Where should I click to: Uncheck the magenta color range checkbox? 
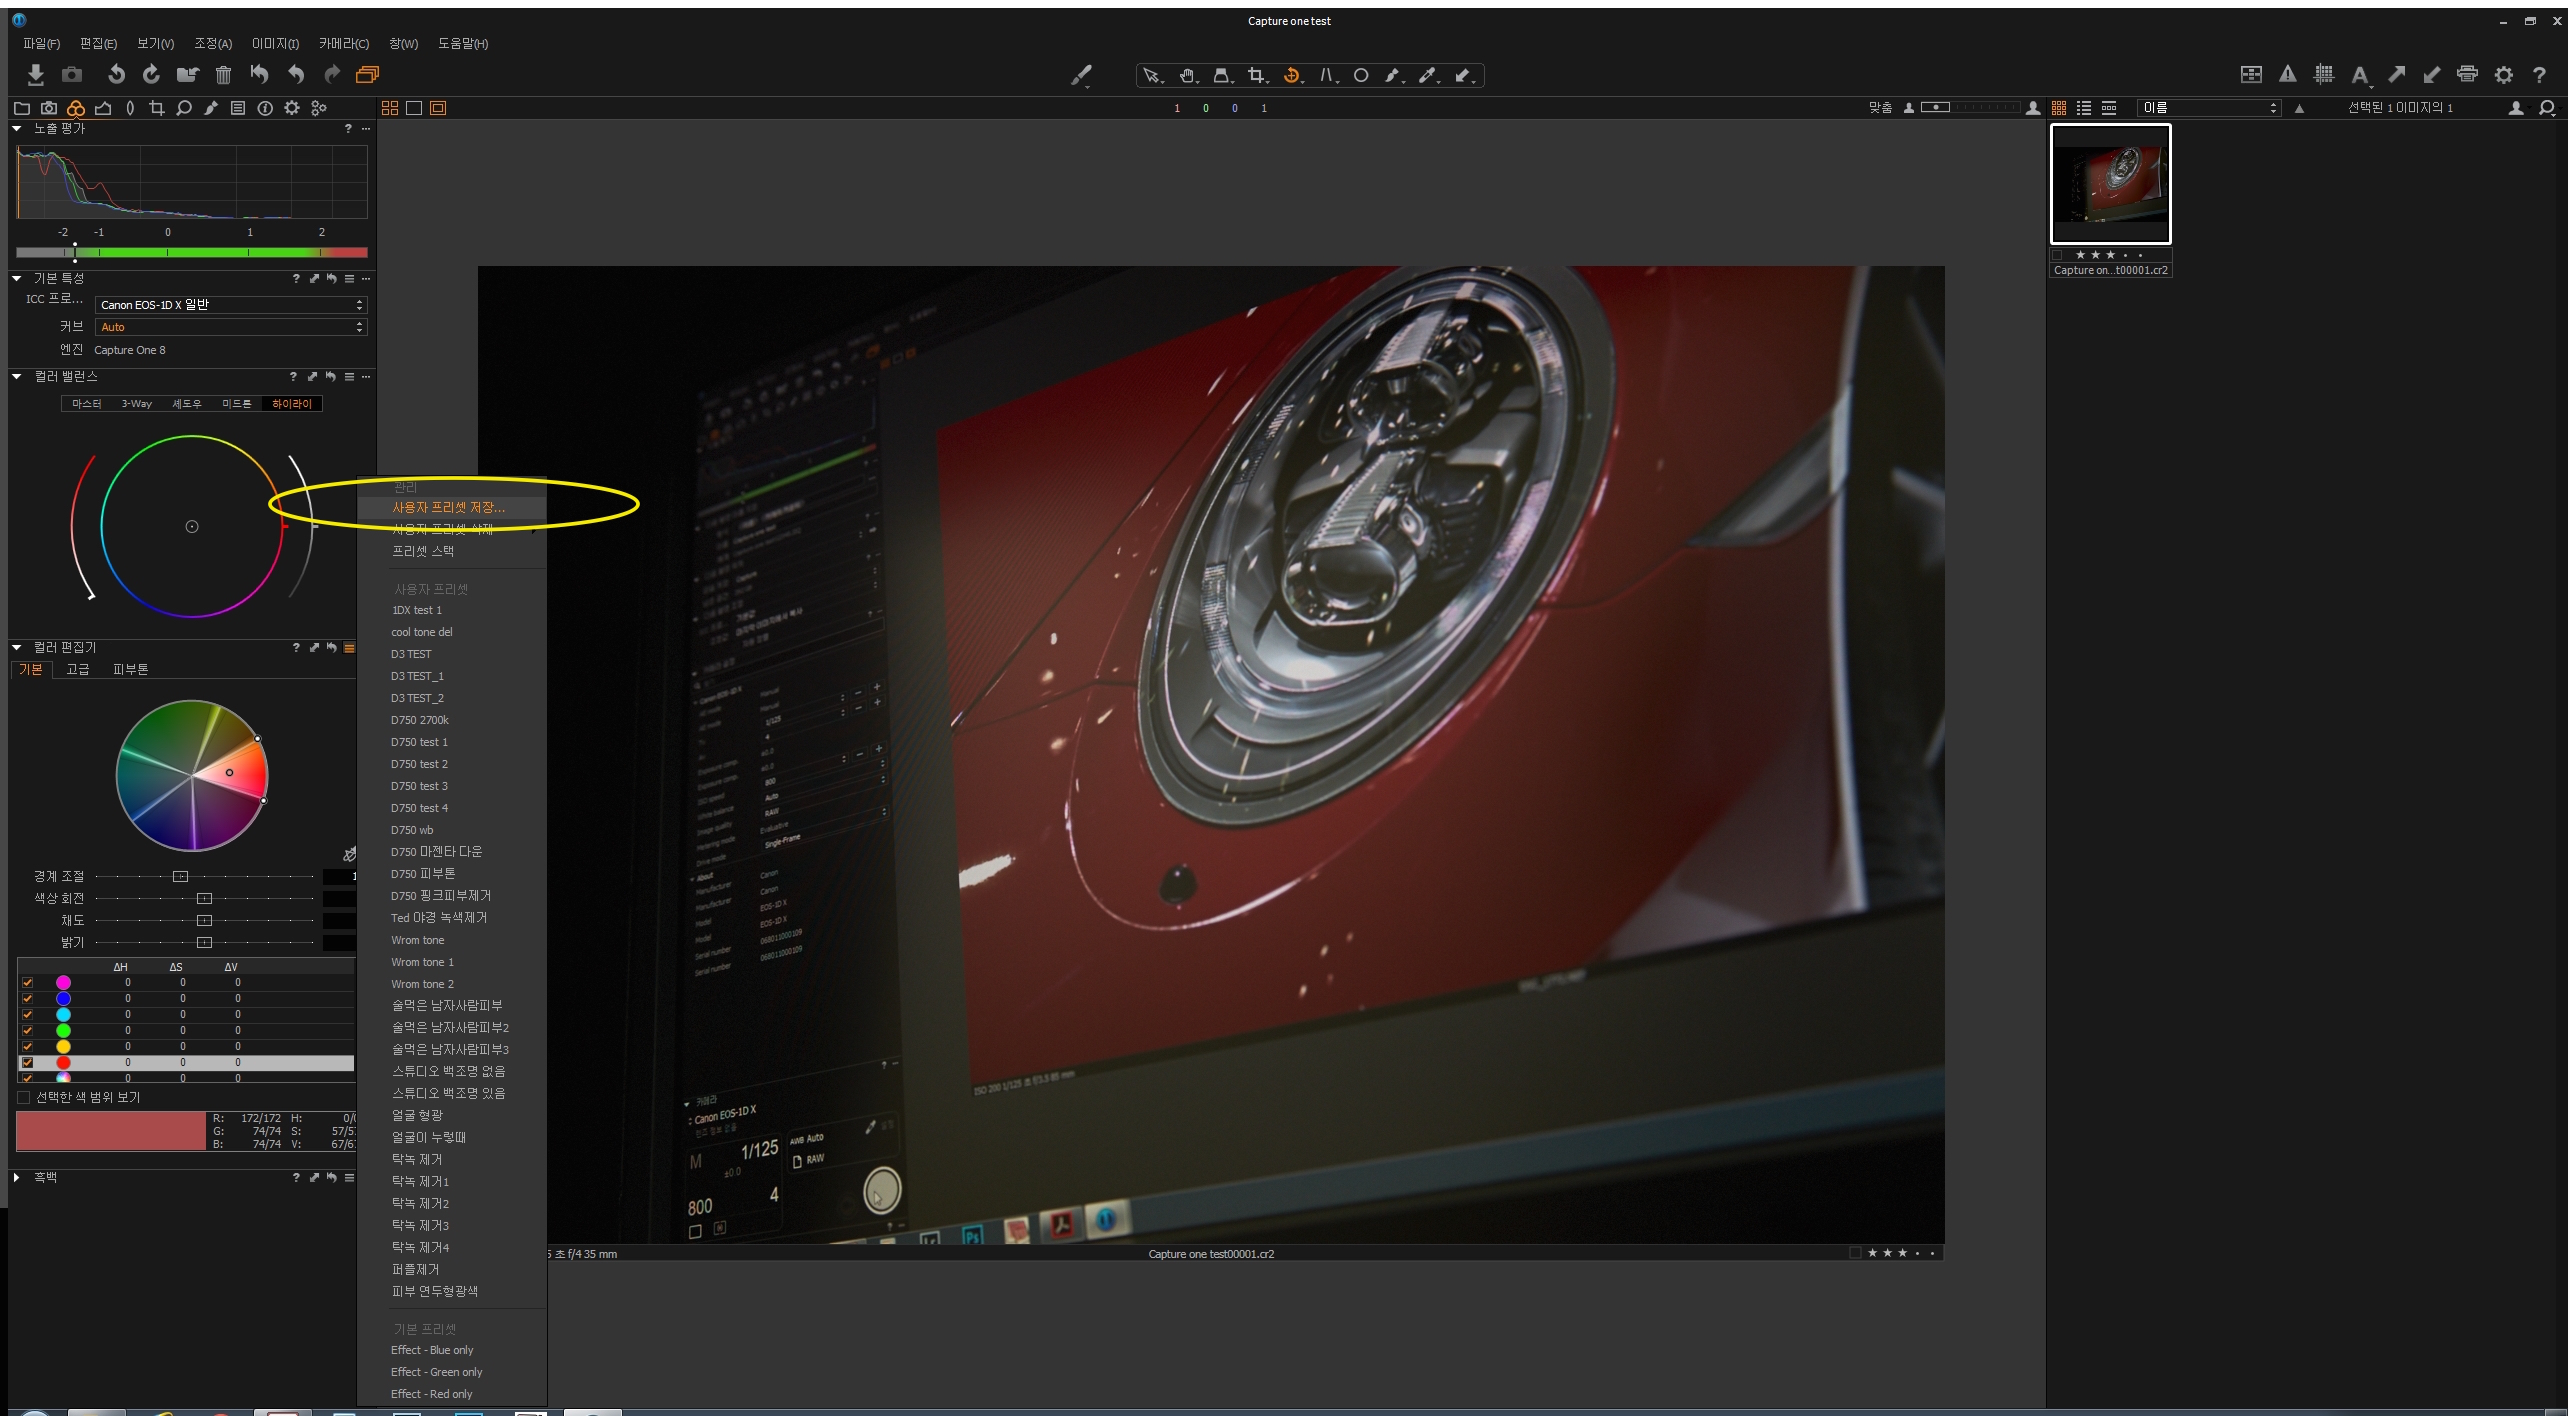(27, 983)
